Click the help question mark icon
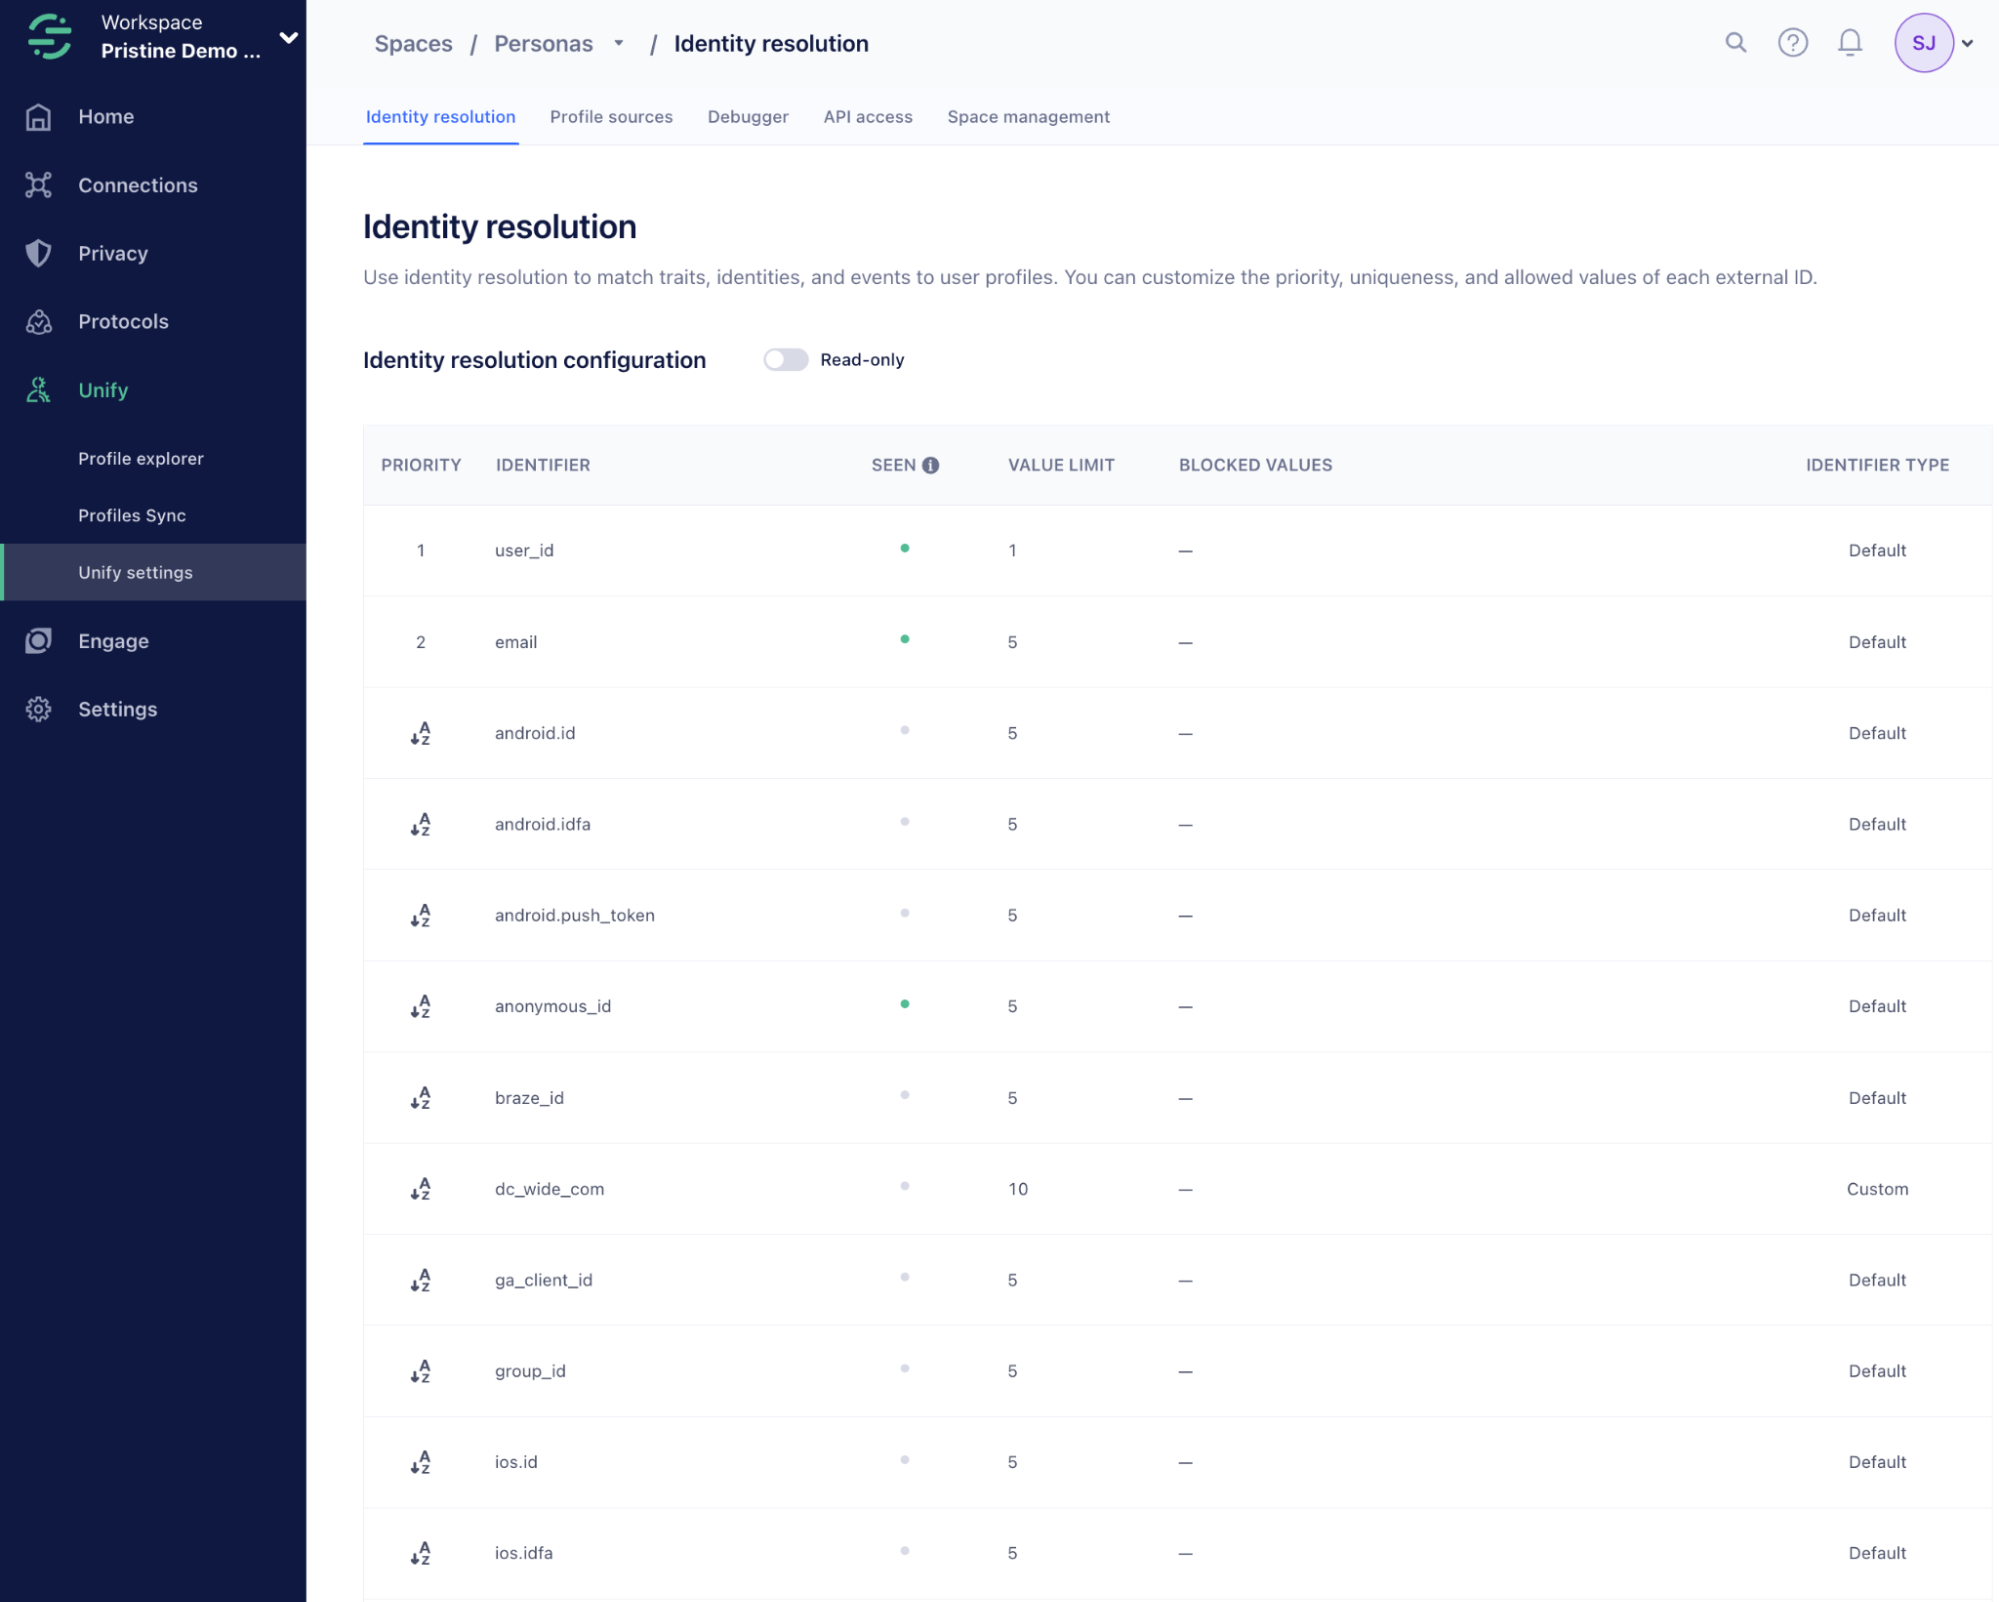The height and width of the screenshot is (1602, 1999). pos(1793,43)
